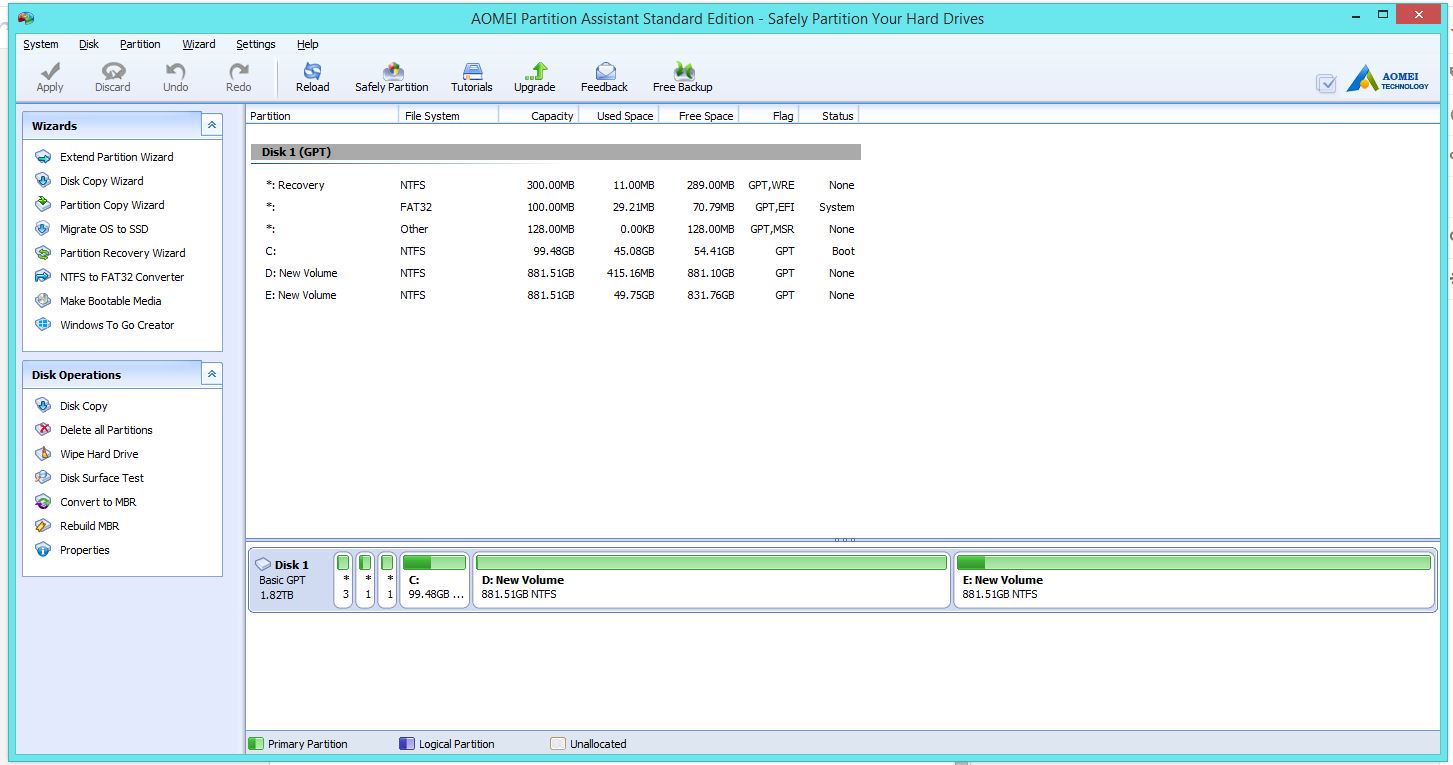
Task: Click the Apply checkmark icon
Action: pyautogui.click(x=50, y=72)
